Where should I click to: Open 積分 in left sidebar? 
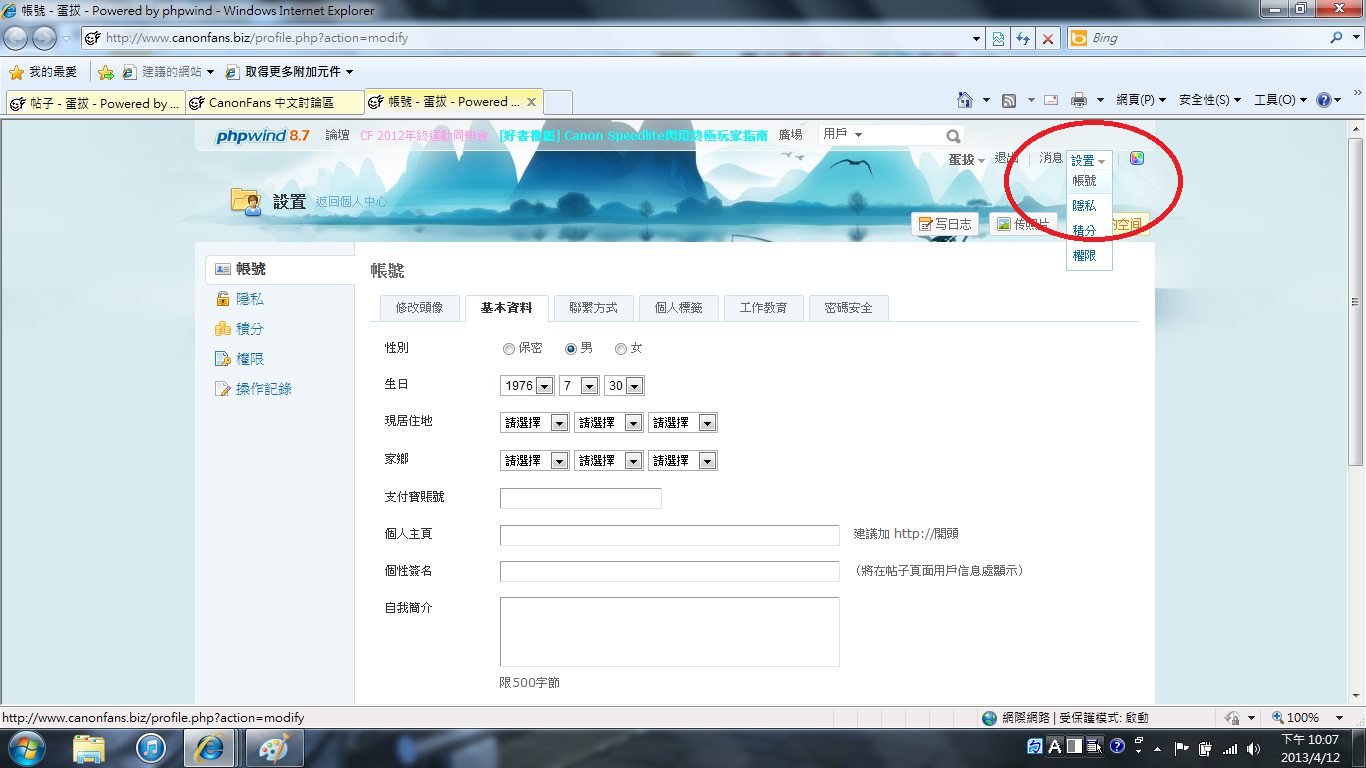tap(250, 329)
